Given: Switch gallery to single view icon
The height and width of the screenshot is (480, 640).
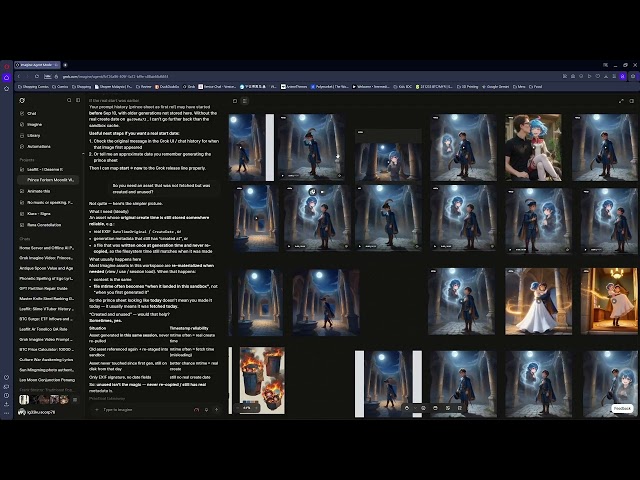Looking at the screenshot, I should [x=235, y=101].
